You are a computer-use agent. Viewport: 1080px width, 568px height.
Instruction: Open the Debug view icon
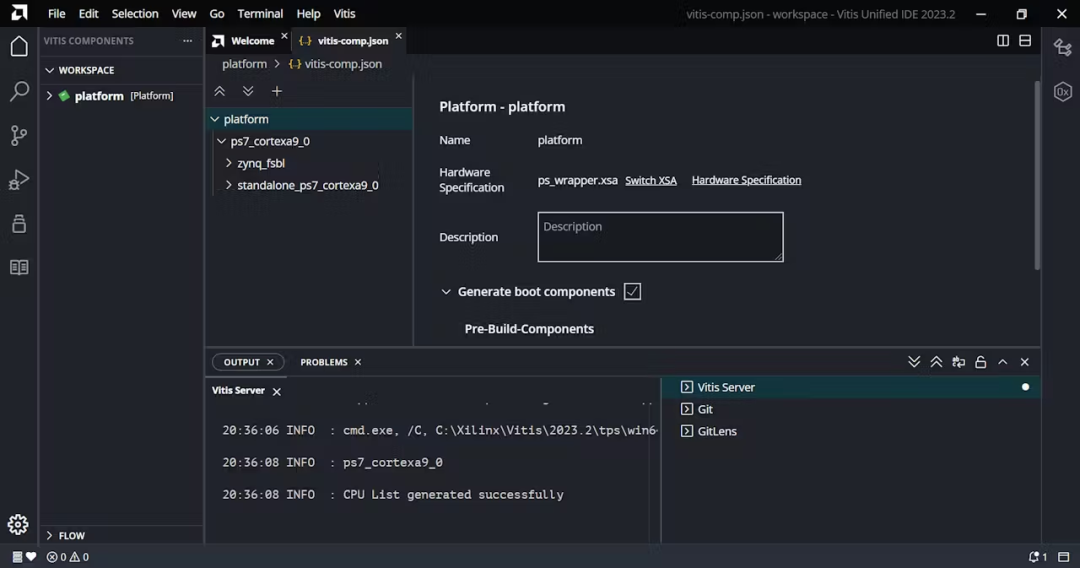(19, 179)
